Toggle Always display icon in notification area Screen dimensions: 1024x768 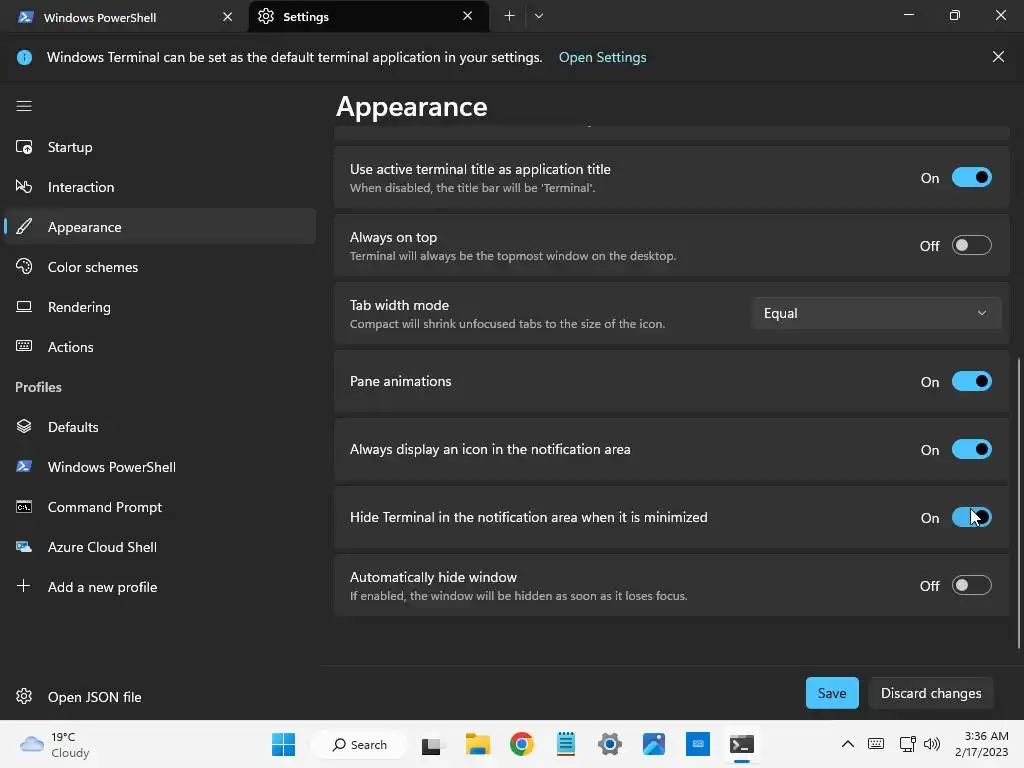click(x=972, y=449)
